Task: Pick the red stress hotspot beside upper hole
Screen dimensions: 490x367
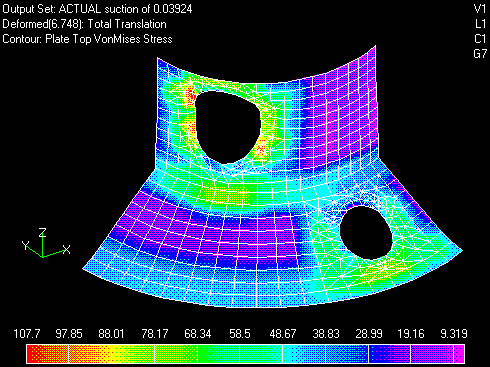Action: pos(191,96)
